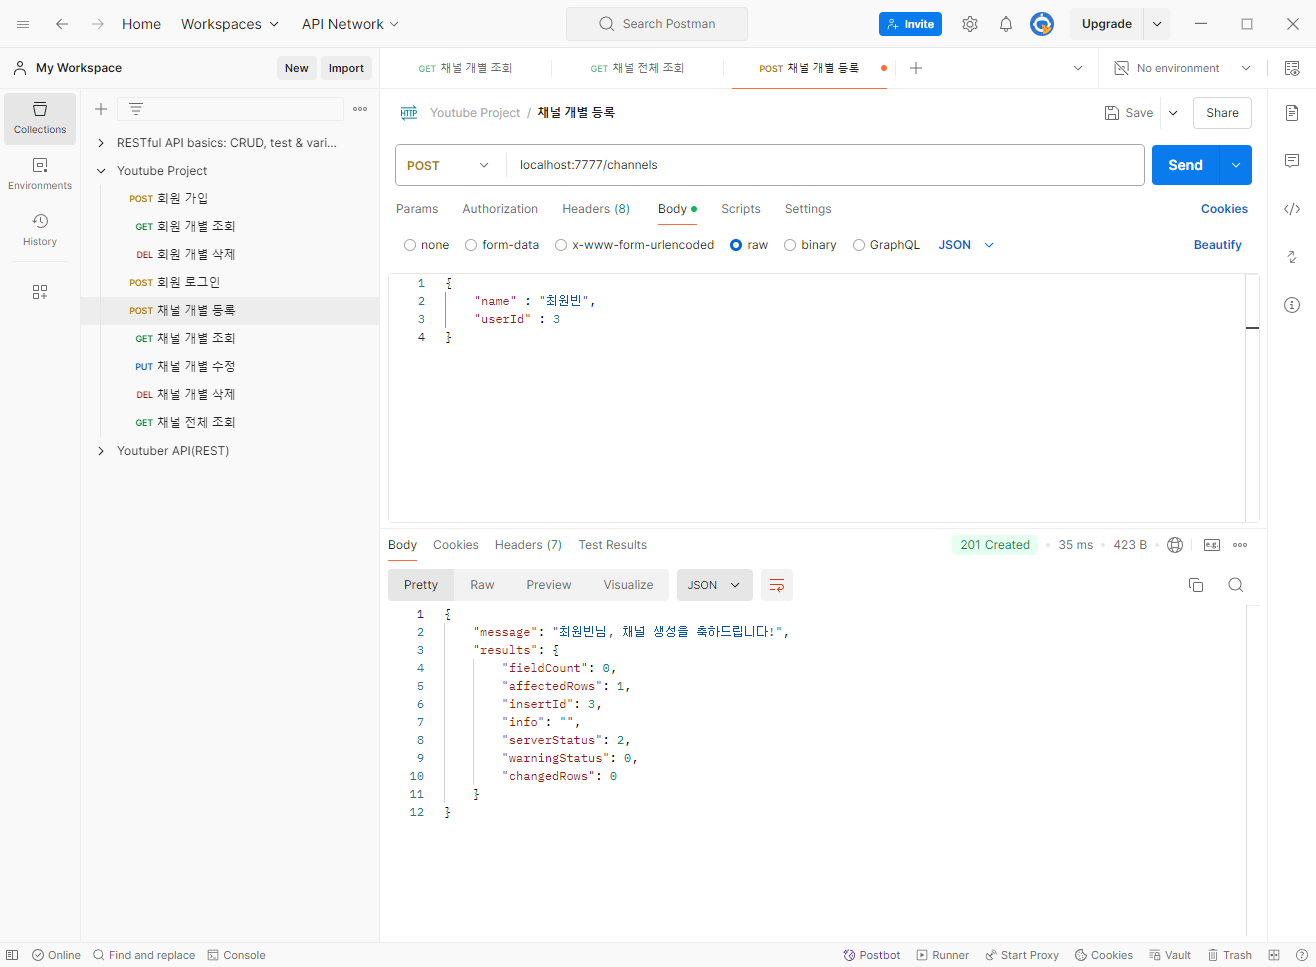1316x967 pixels.
Task: Expand the Youtuber API(REST) collection
Action: click(101, 451)
